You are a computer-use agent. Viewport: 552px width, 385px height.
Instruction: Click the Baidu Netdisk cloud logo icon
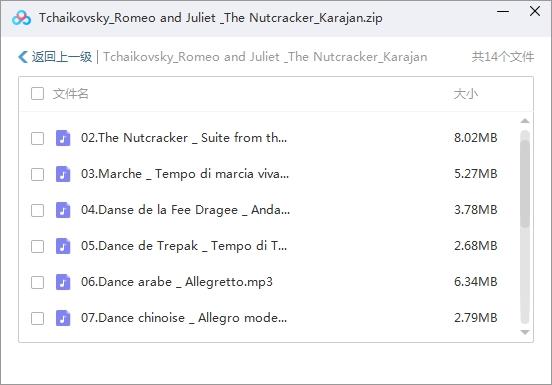(x=21, y=18)
